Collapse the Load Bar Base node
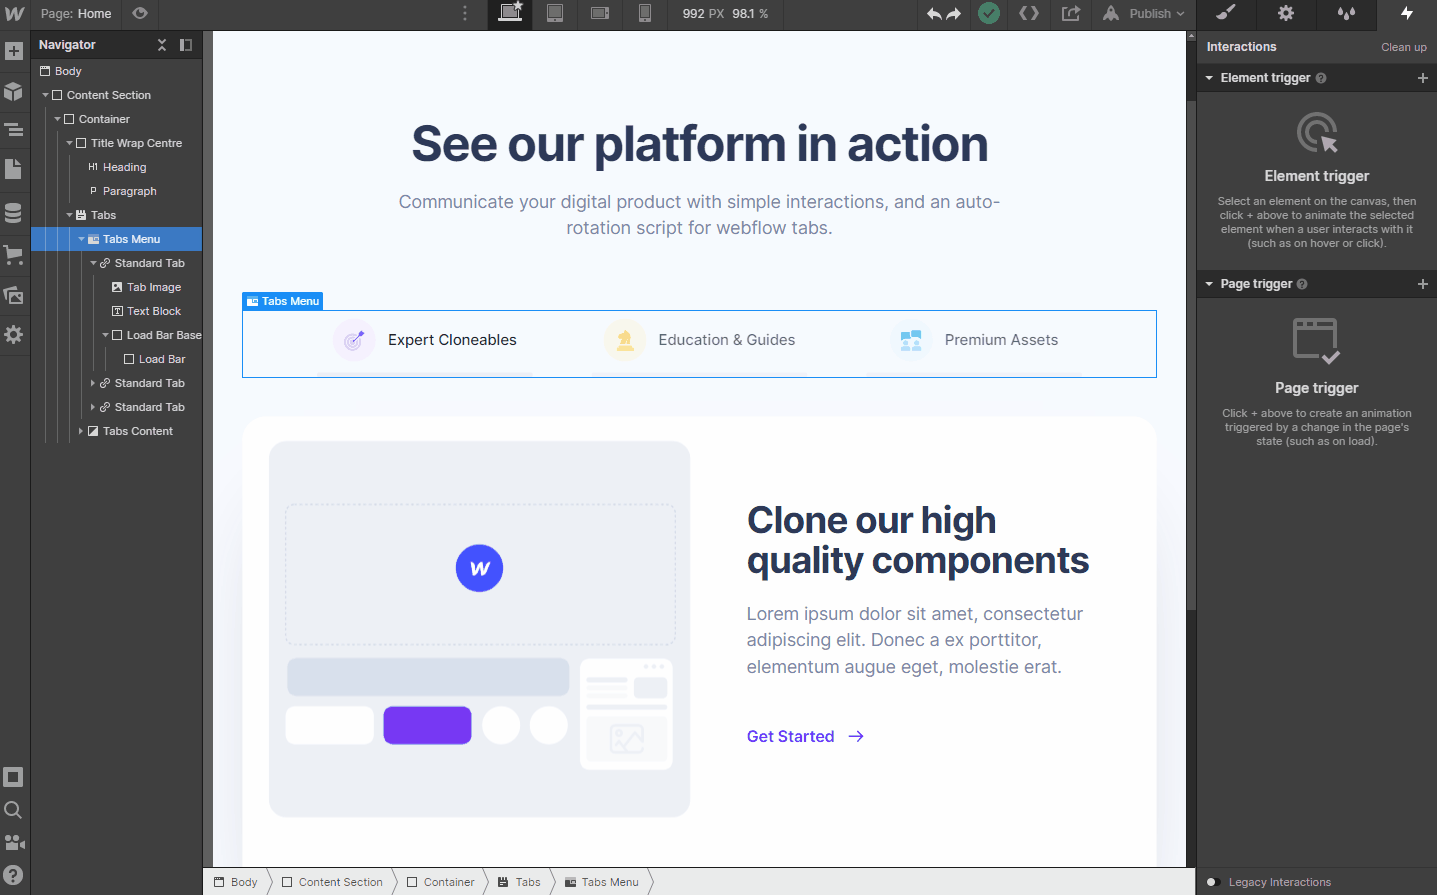Viewport: 1437px width, 895px height. pyautogui.click(x=106, y=335)
